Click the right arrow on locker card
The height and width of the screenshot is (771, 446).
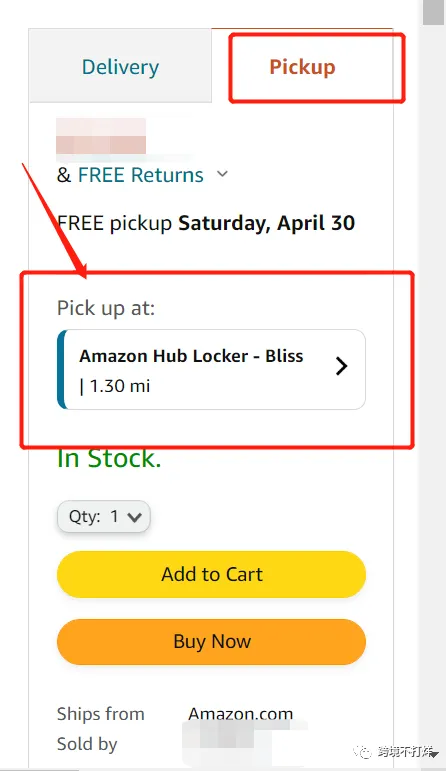pyautogui.click(x=341, y=366)
